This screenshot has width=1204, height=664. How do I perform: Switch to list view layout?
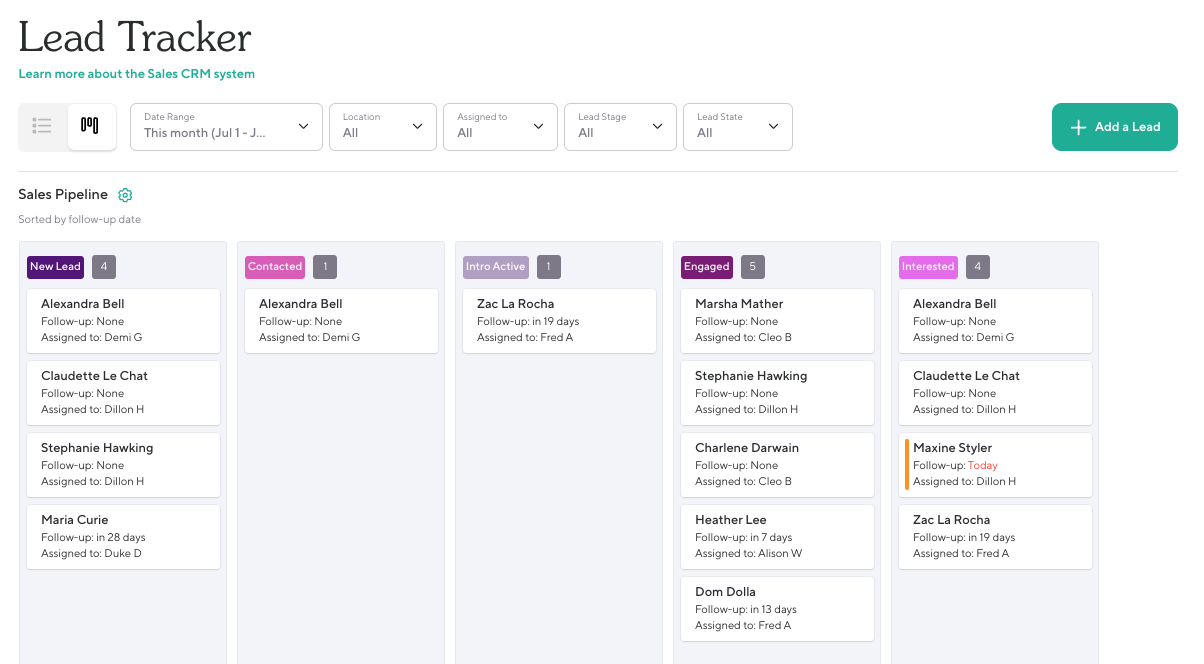[x=42, y=126]
